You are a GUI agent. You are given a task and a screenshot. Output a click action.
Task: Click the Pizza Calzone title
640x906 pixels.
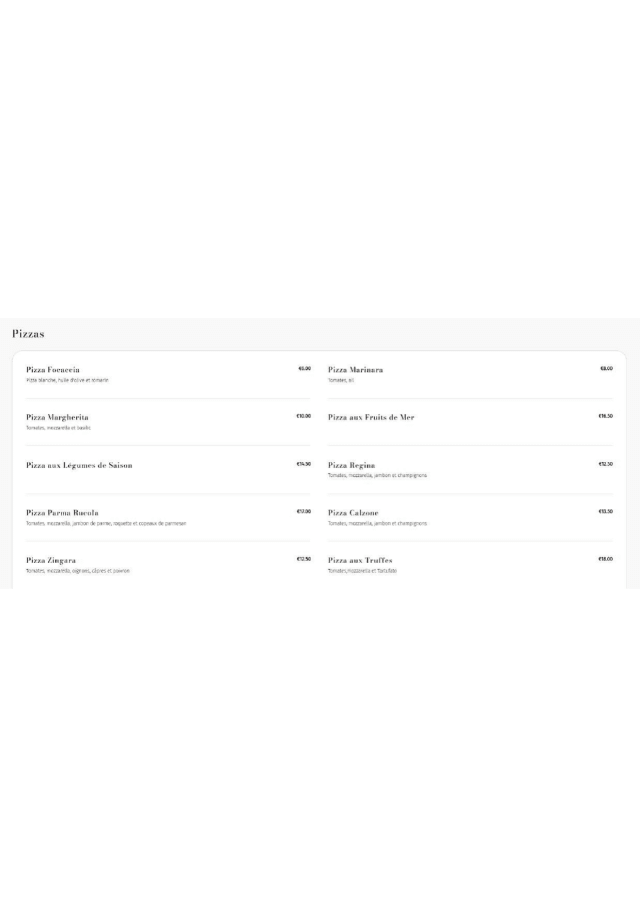(353, 513)
